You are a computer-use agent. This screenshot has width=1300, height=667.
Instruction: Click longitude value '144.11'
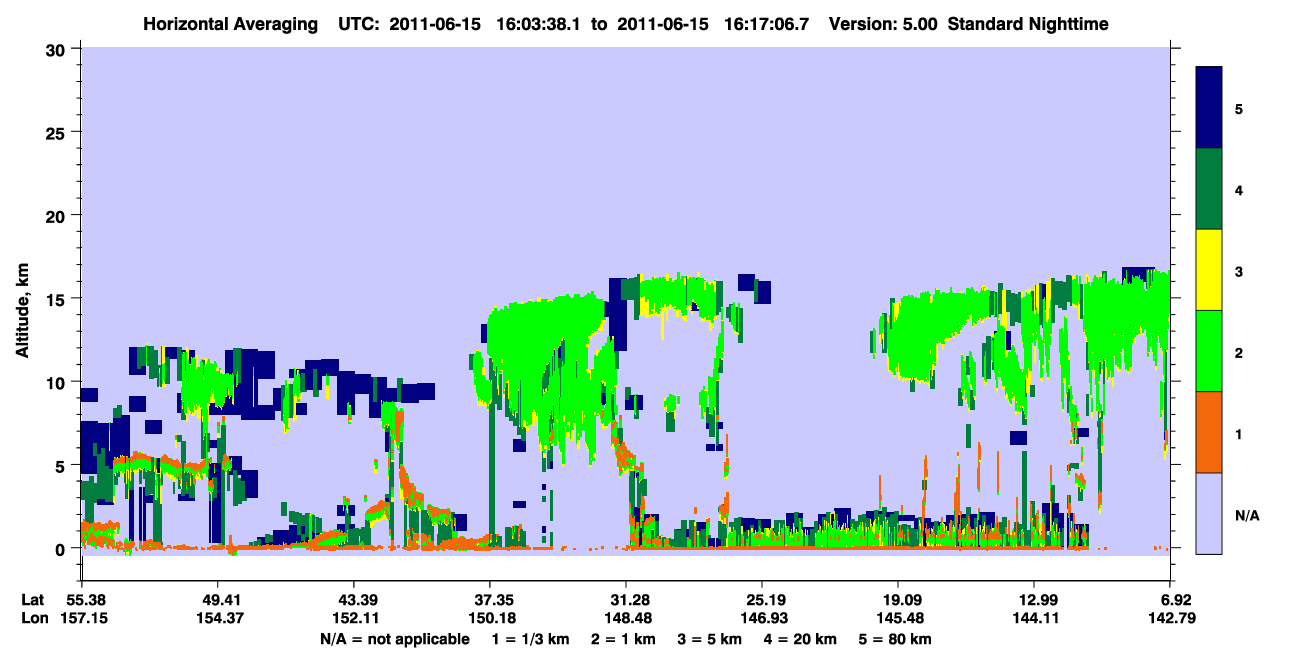1034,618
